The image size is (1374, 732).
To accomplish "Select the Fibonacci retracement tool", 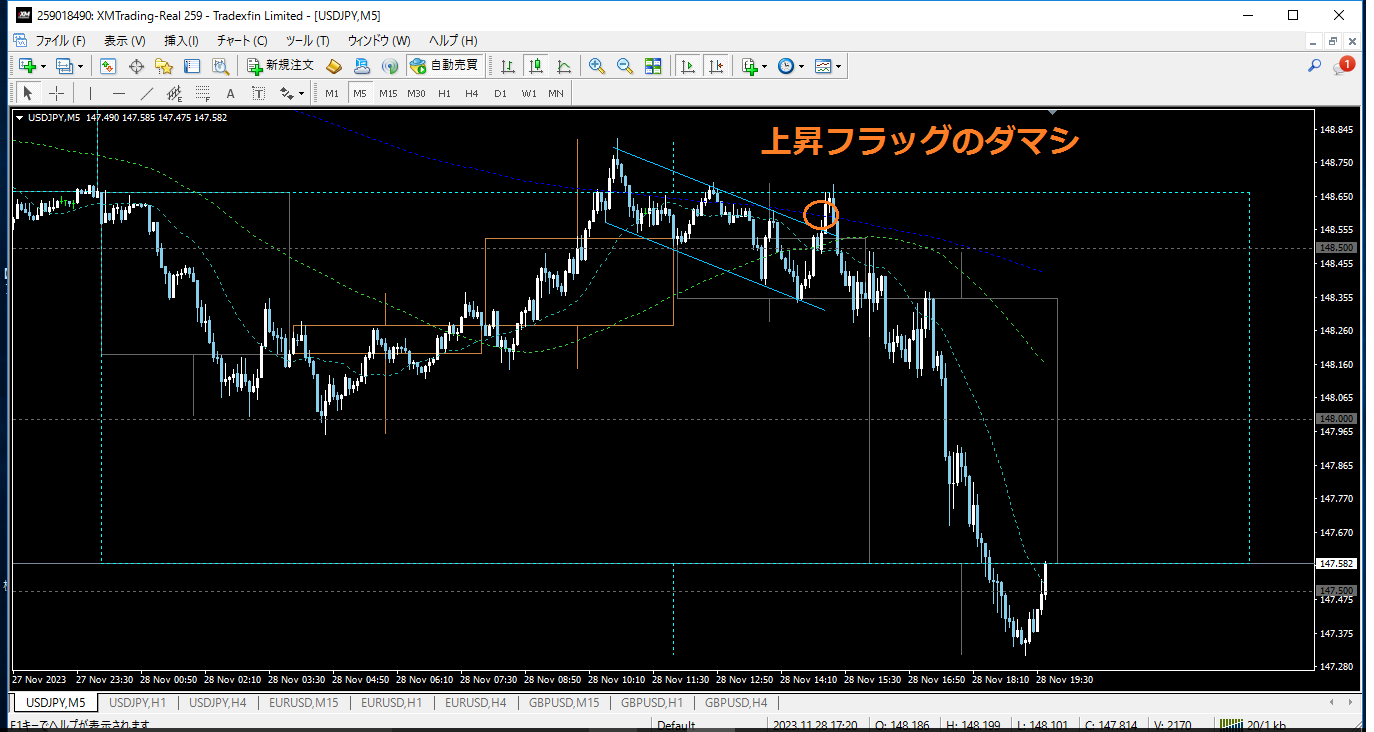I will click(x=203, y=93).
